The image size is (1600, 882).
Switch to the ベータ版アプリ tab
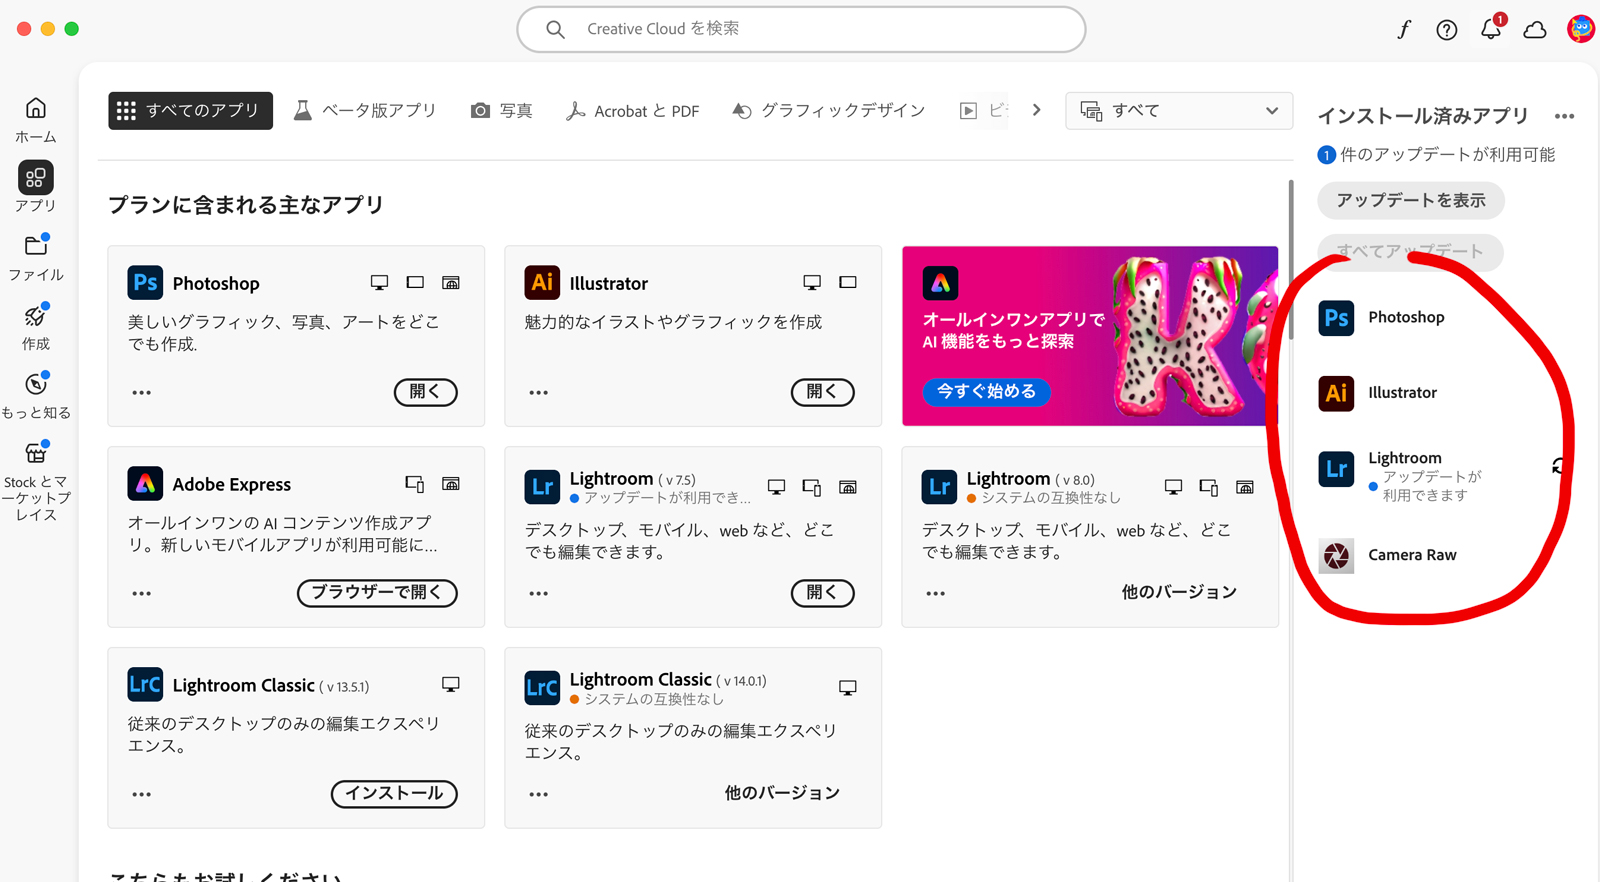point(365,111)
